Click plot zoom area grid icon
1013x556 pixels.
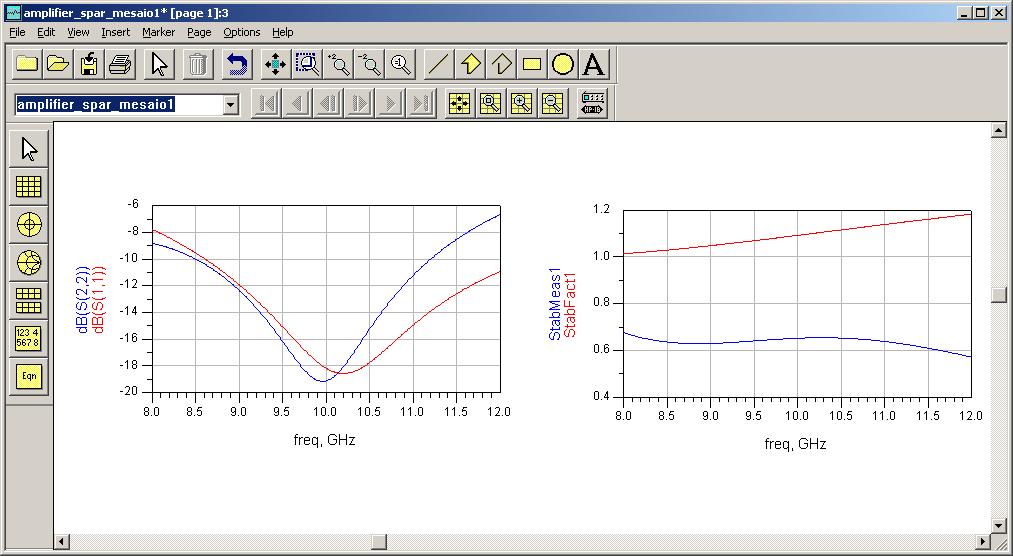[x=490, y=103]
